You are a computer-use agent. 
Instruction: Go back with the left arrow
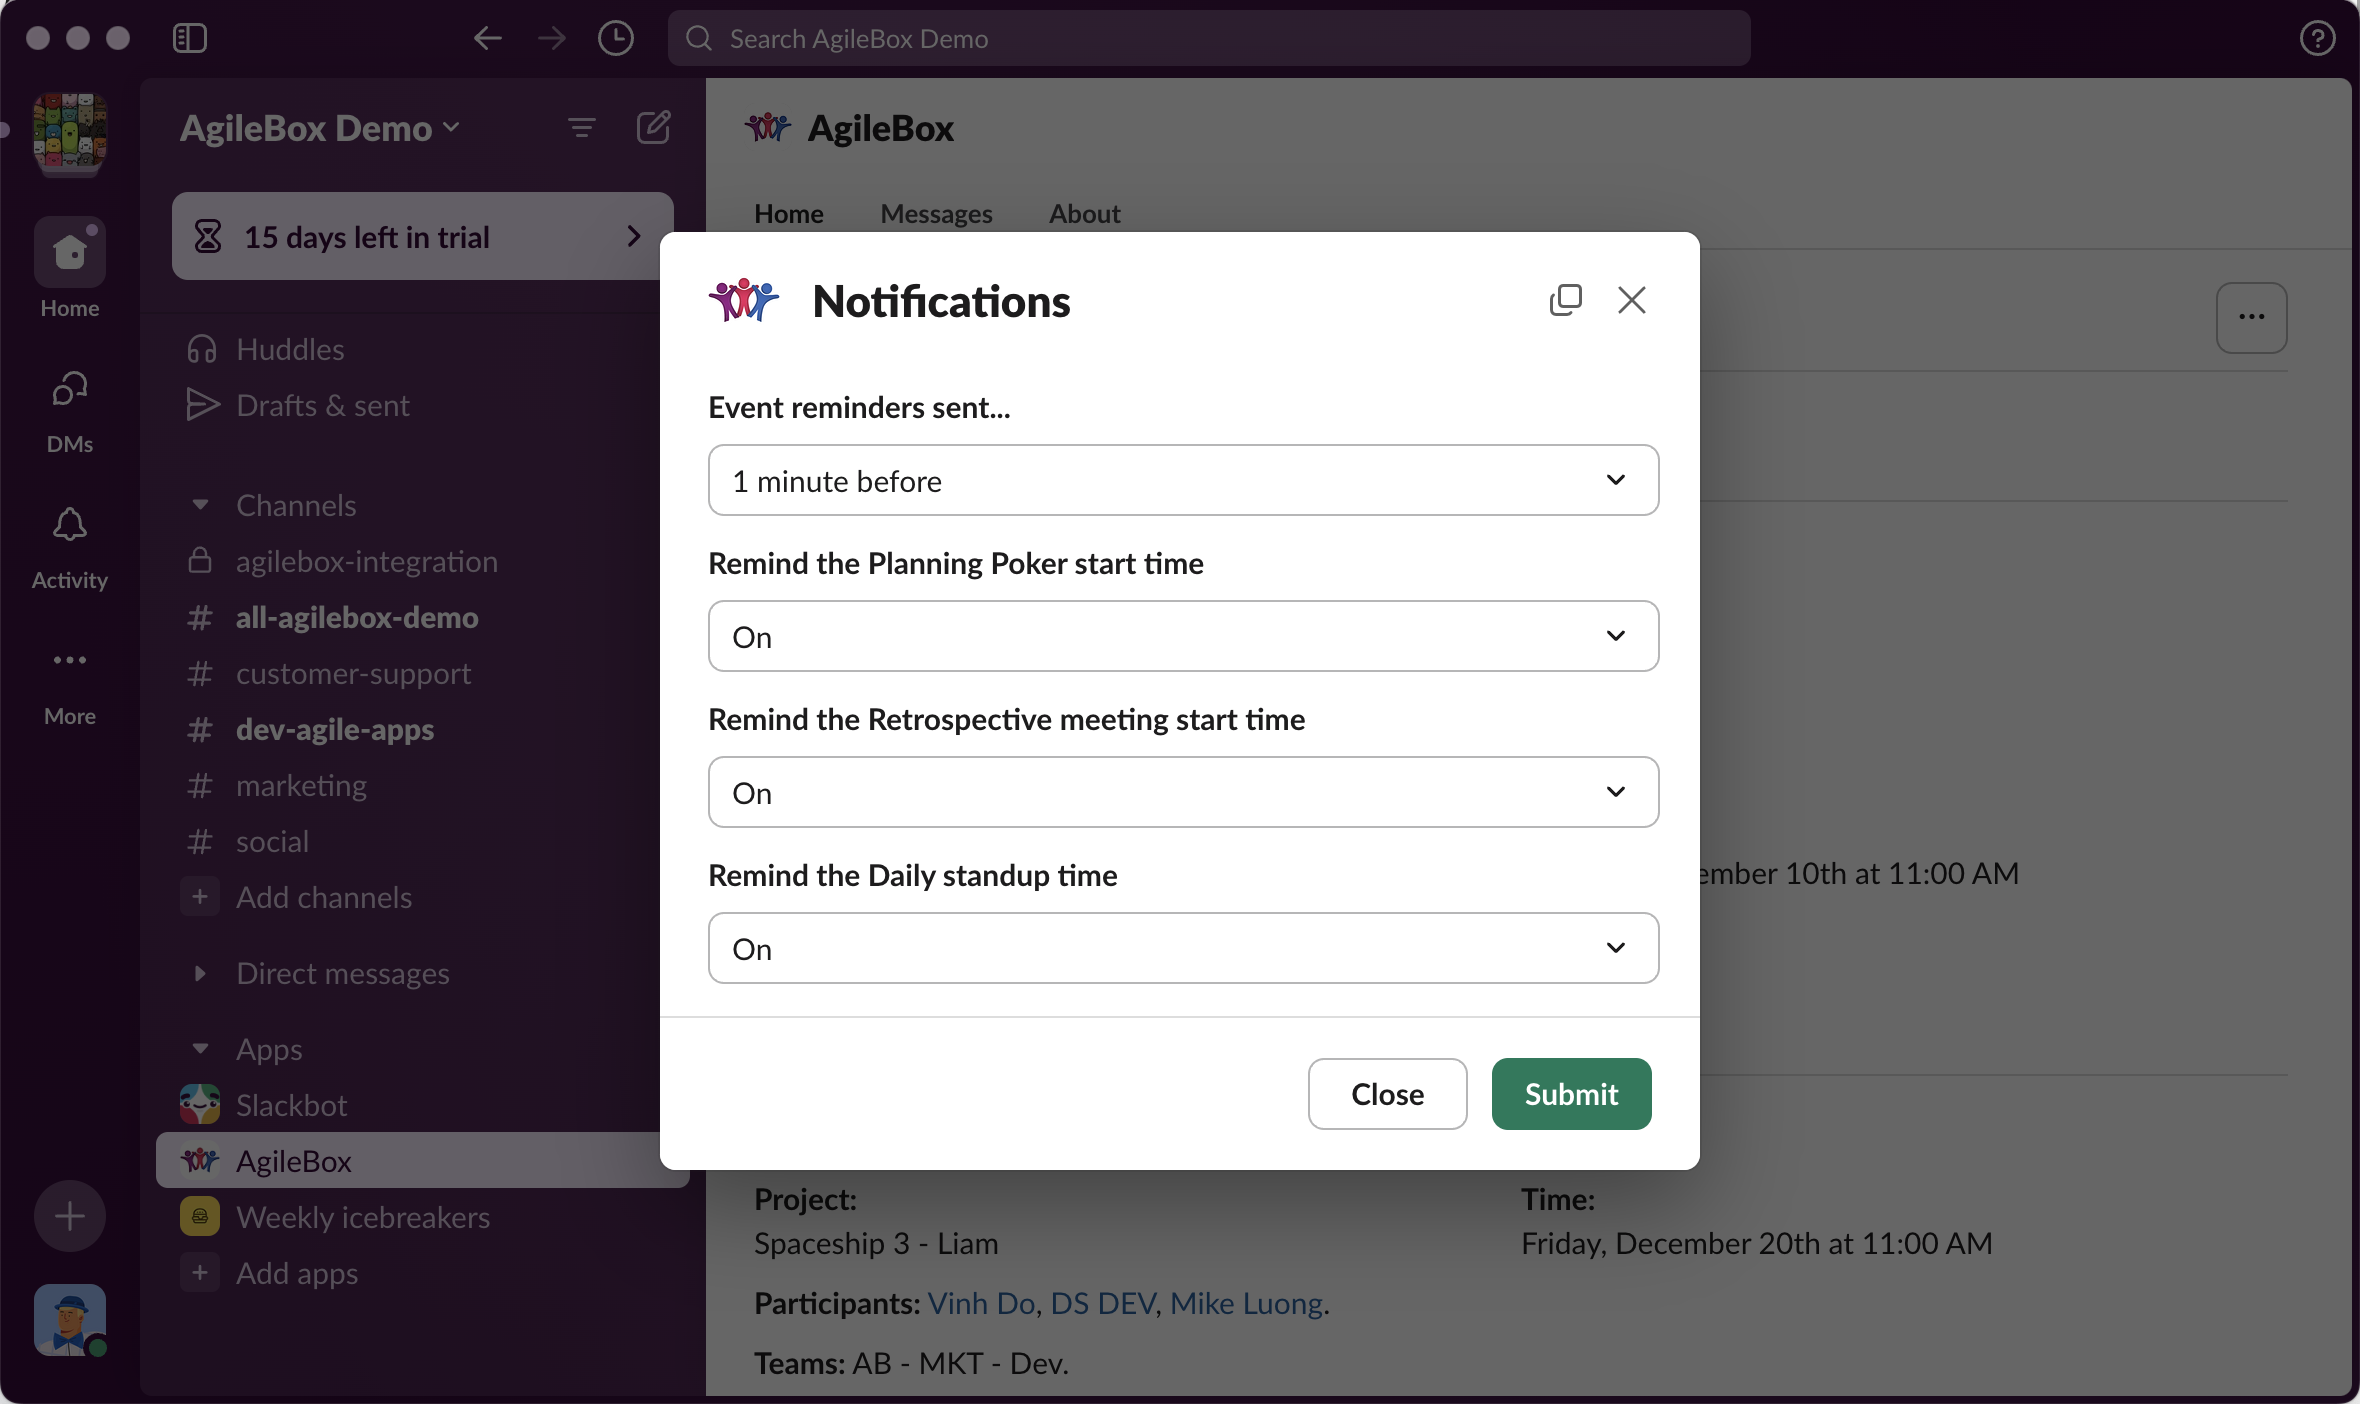[x=487, y=39]
